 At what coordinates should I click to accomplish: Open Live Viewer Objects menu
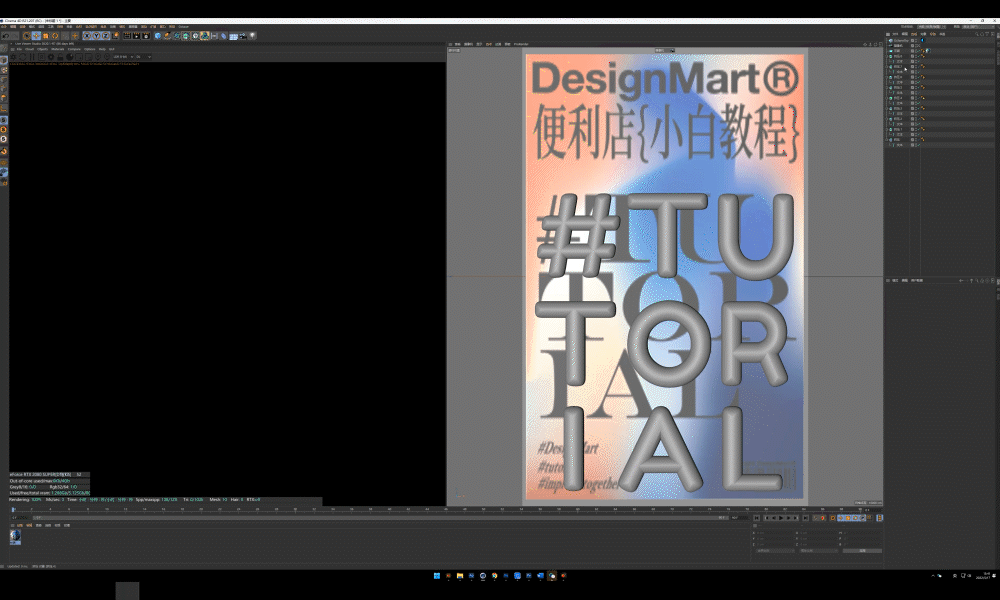point(42,49)
